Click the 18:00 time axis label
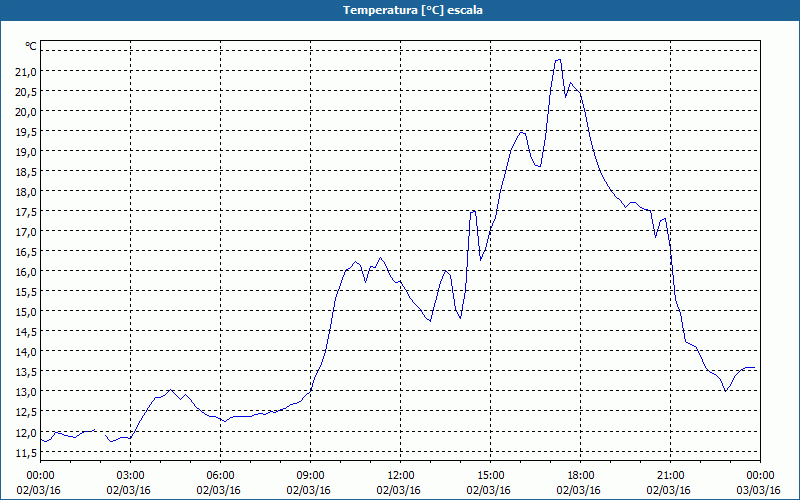This screenshot has height=500, width=800. 581,476
